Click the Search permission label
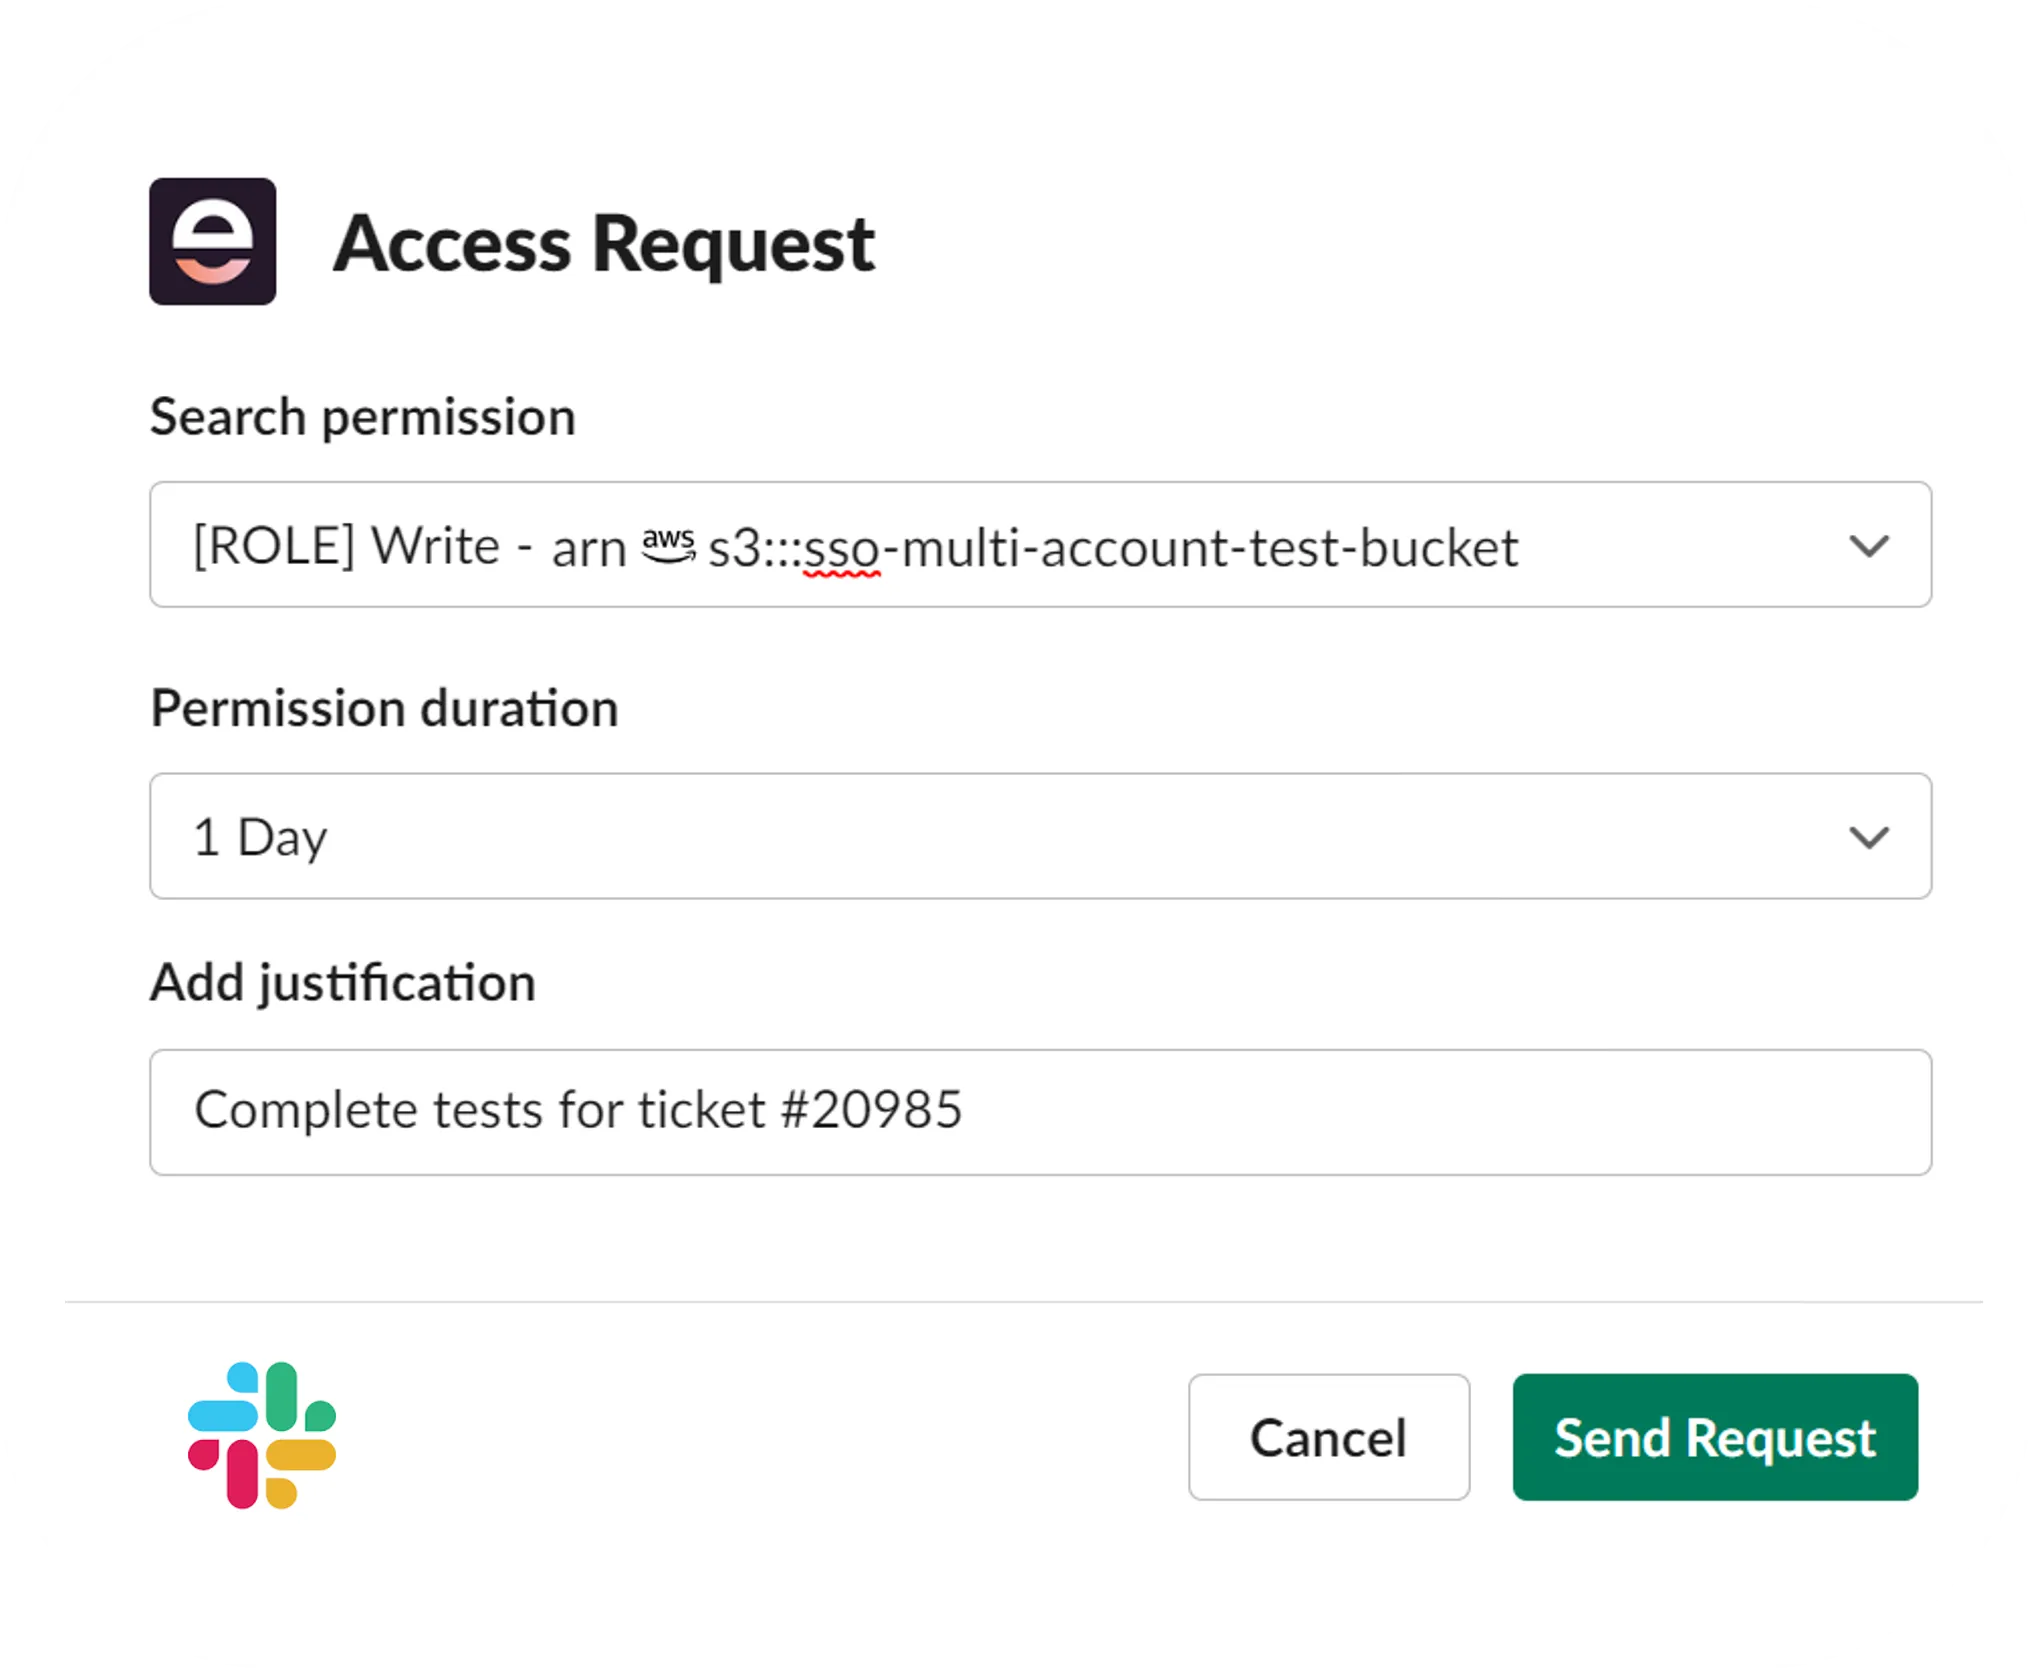This screenshot has width=2032, height=1669. pyautogui.click(x=362, y=417)
